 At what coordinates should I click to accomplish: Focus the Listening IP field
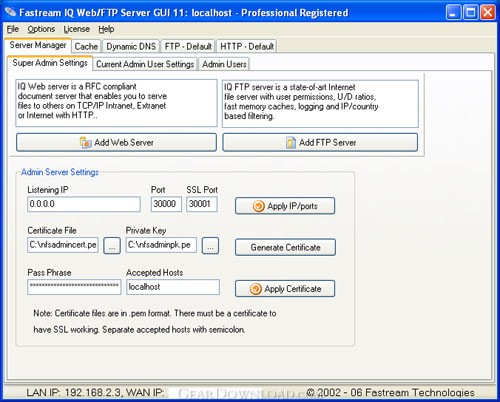(84, 204)
